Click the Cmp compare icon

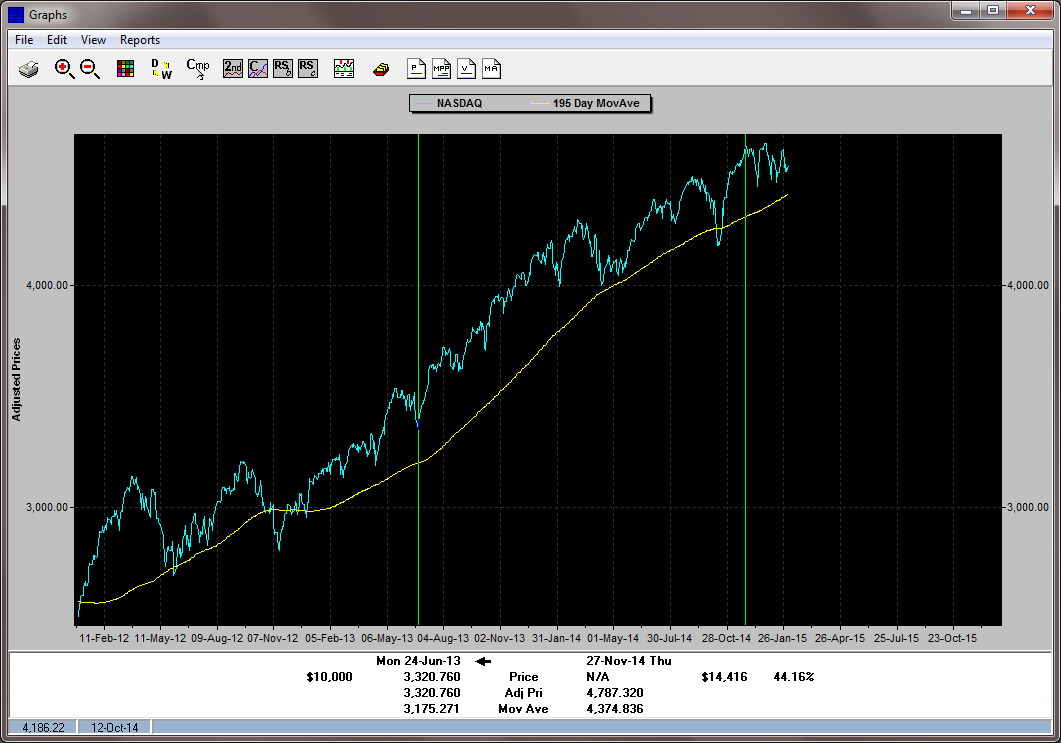[x=198, y=69]
